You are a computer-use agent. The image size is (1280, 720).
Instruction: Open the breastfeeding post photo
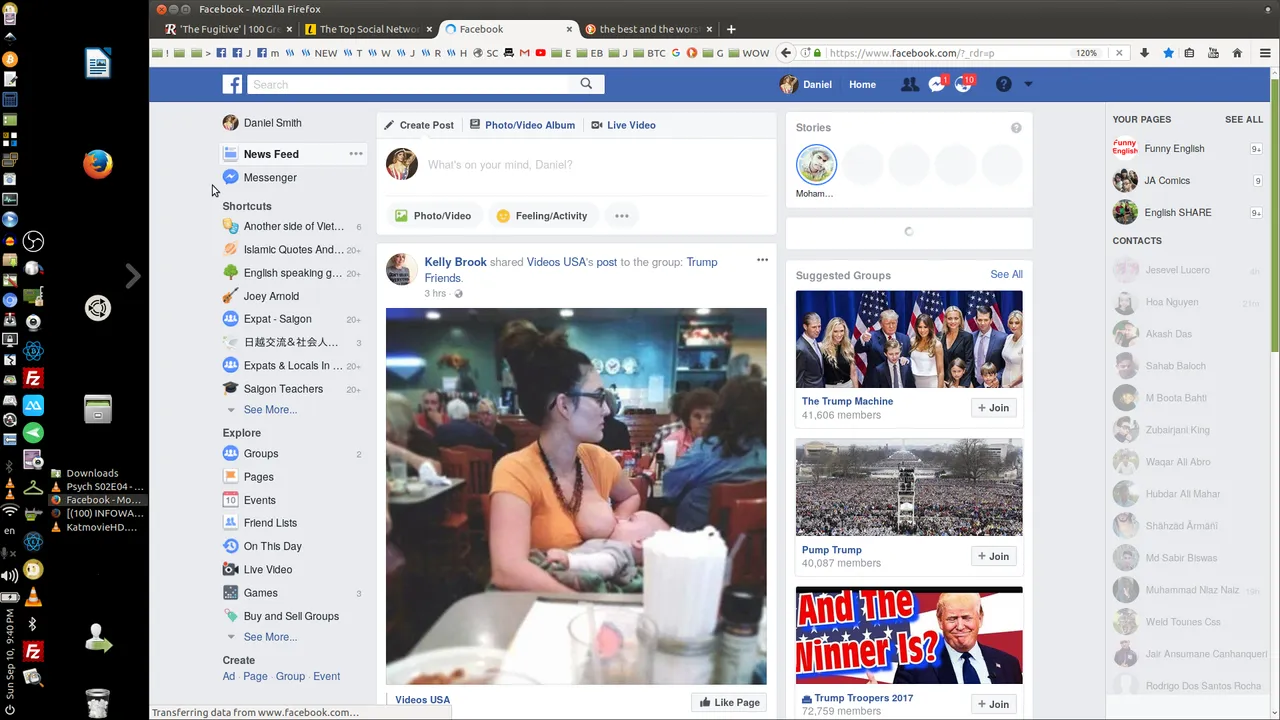576,496
